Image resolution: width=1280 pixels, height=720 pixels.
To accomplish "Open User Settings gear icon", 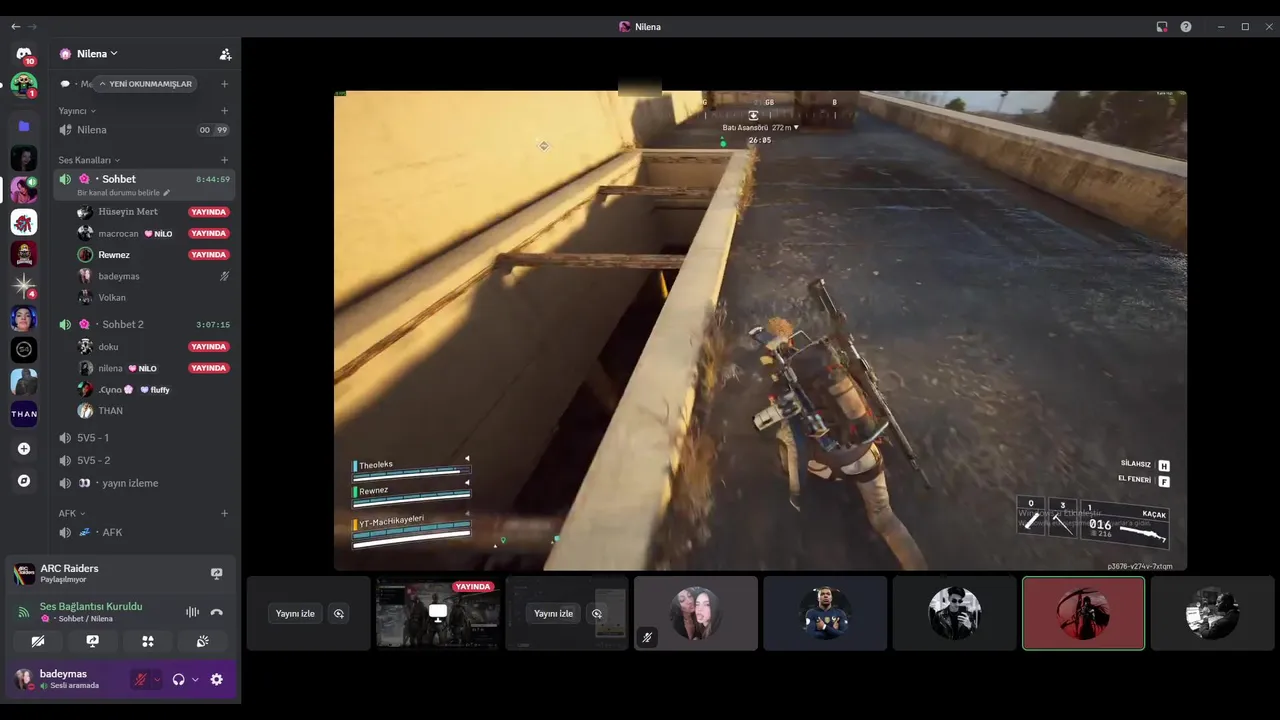I will [x=216, y=680].
